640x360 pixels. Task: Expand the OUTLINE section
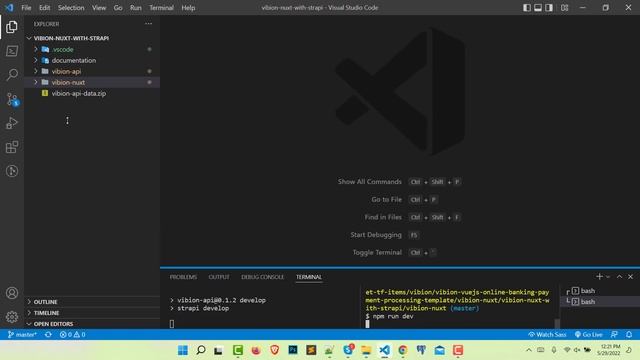click(x=92, y=302)
